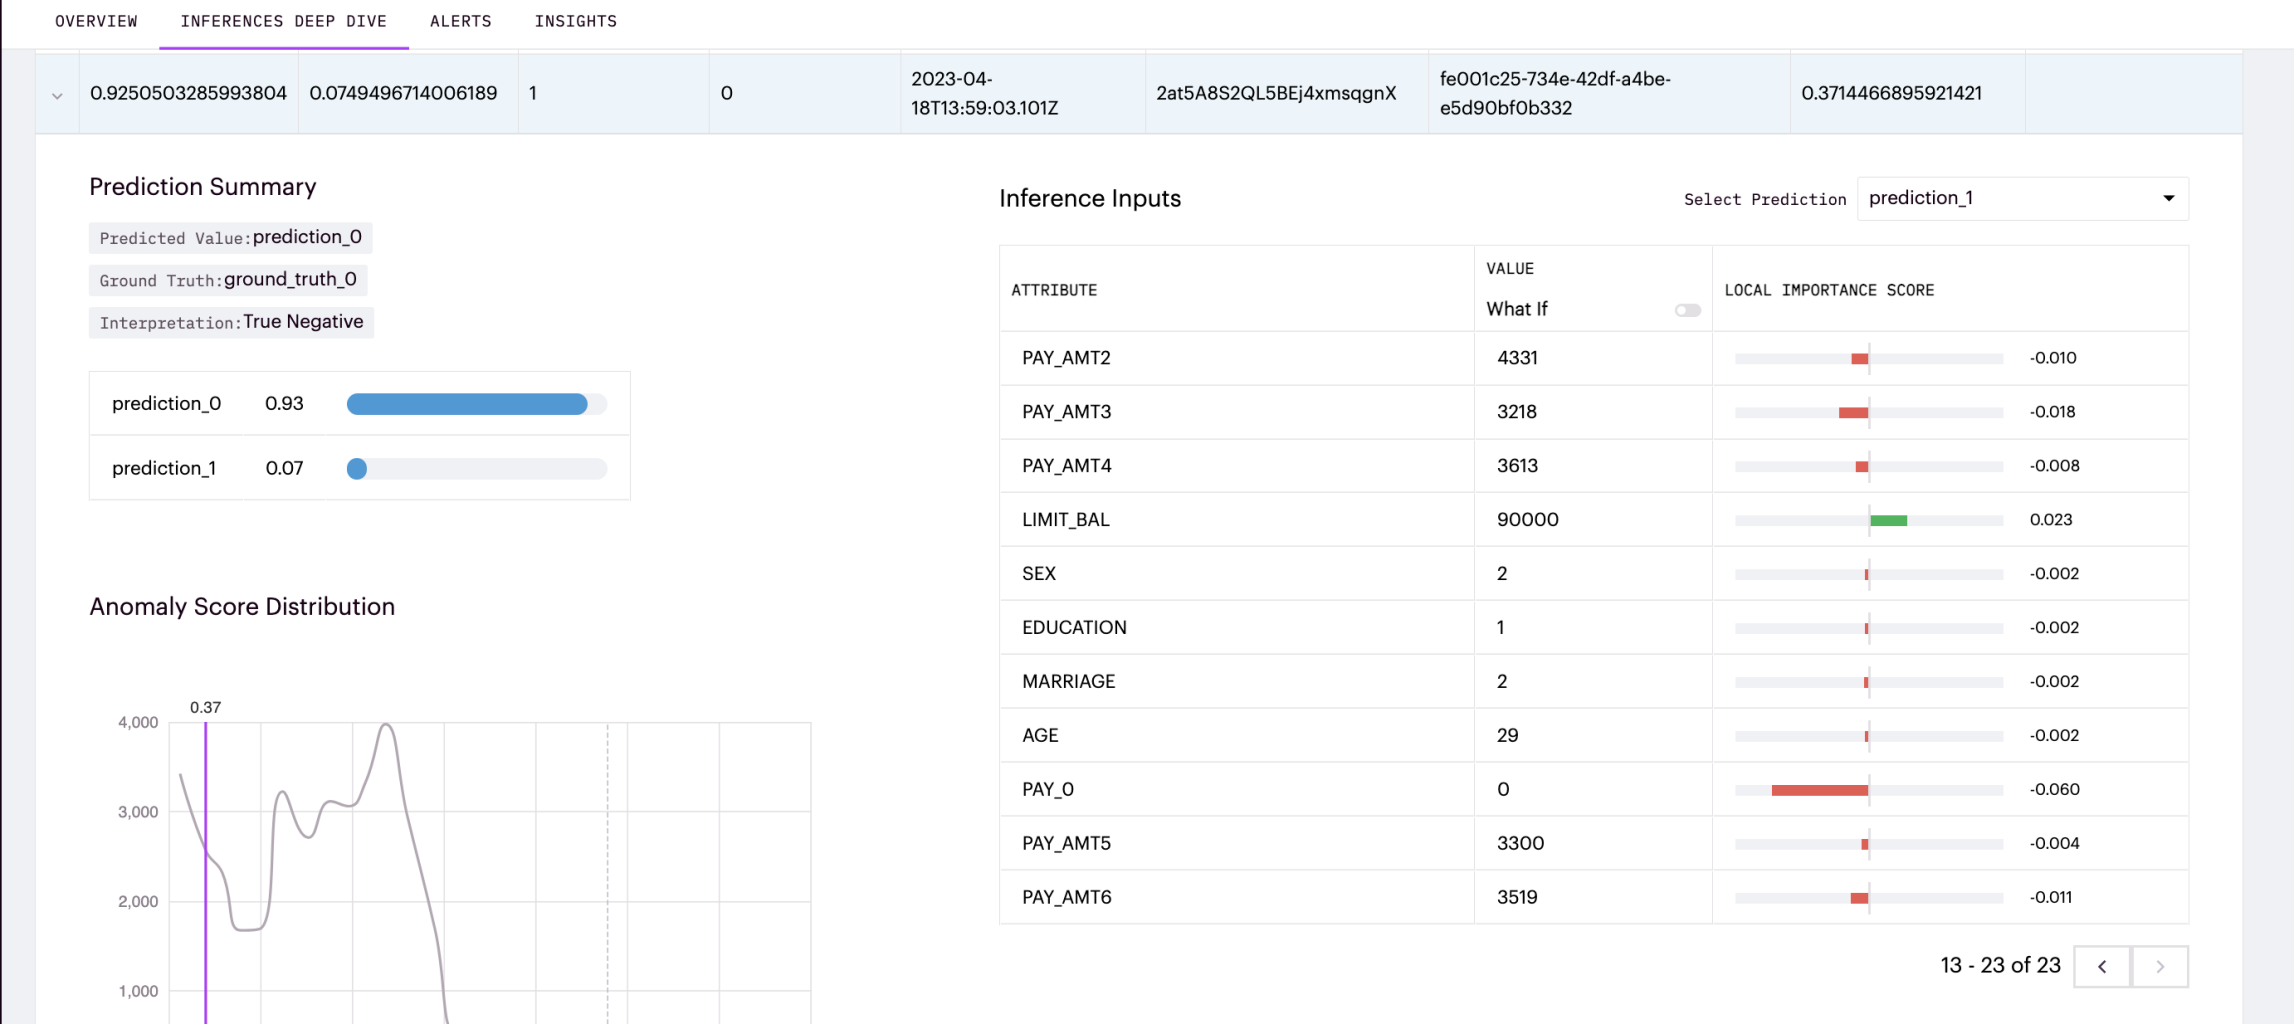Collapse the expanded inference row chevron
2294x1024 pixels.
pos(57,95)
